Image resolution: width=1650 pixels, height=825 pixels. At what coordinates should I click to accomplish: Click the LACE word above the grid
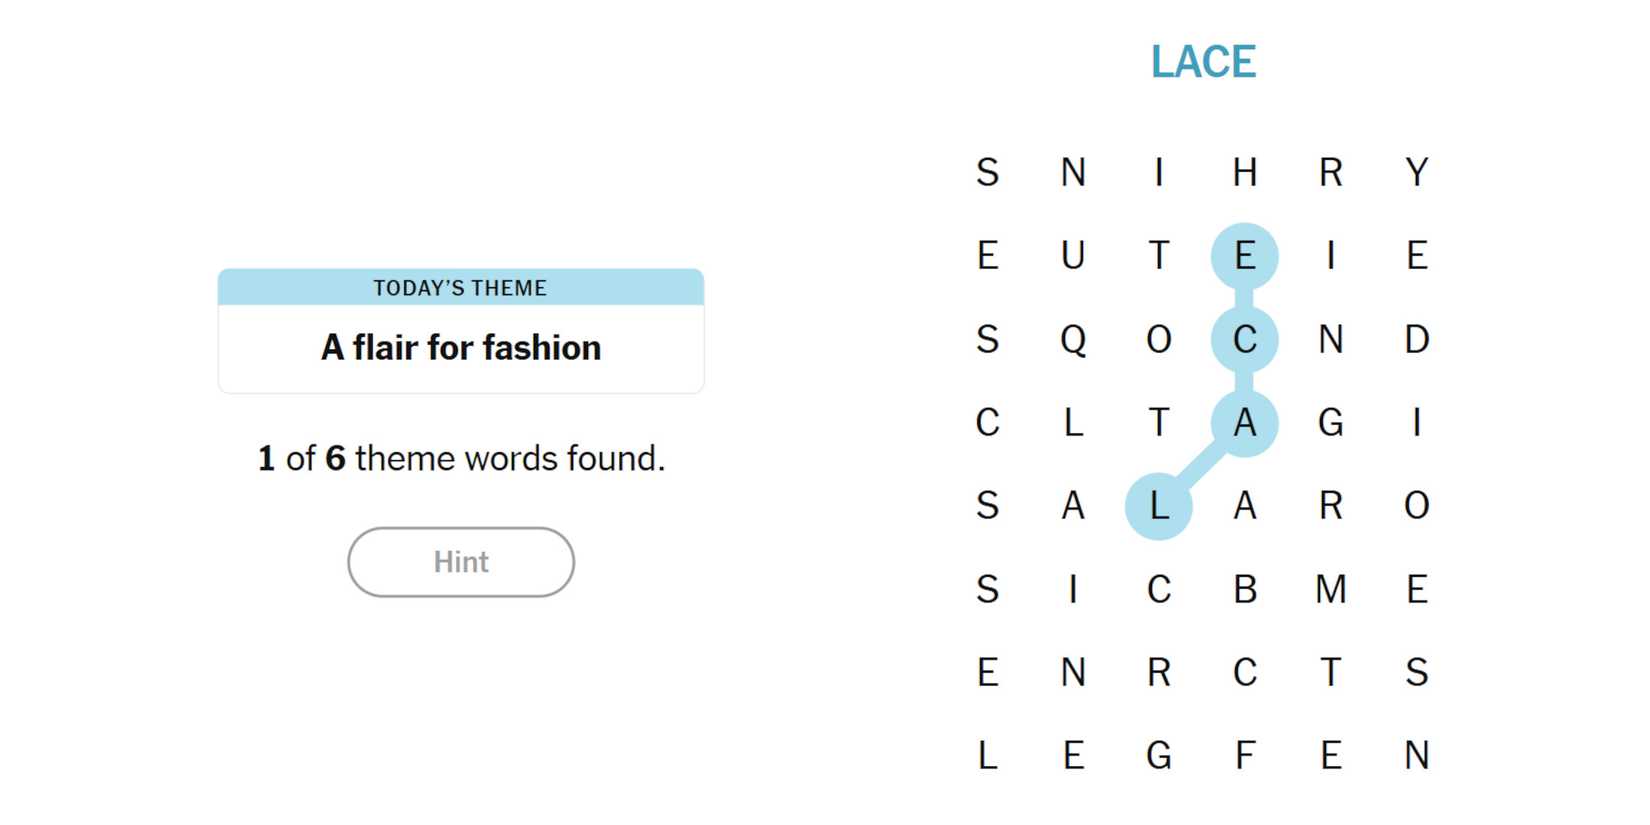1203,62
